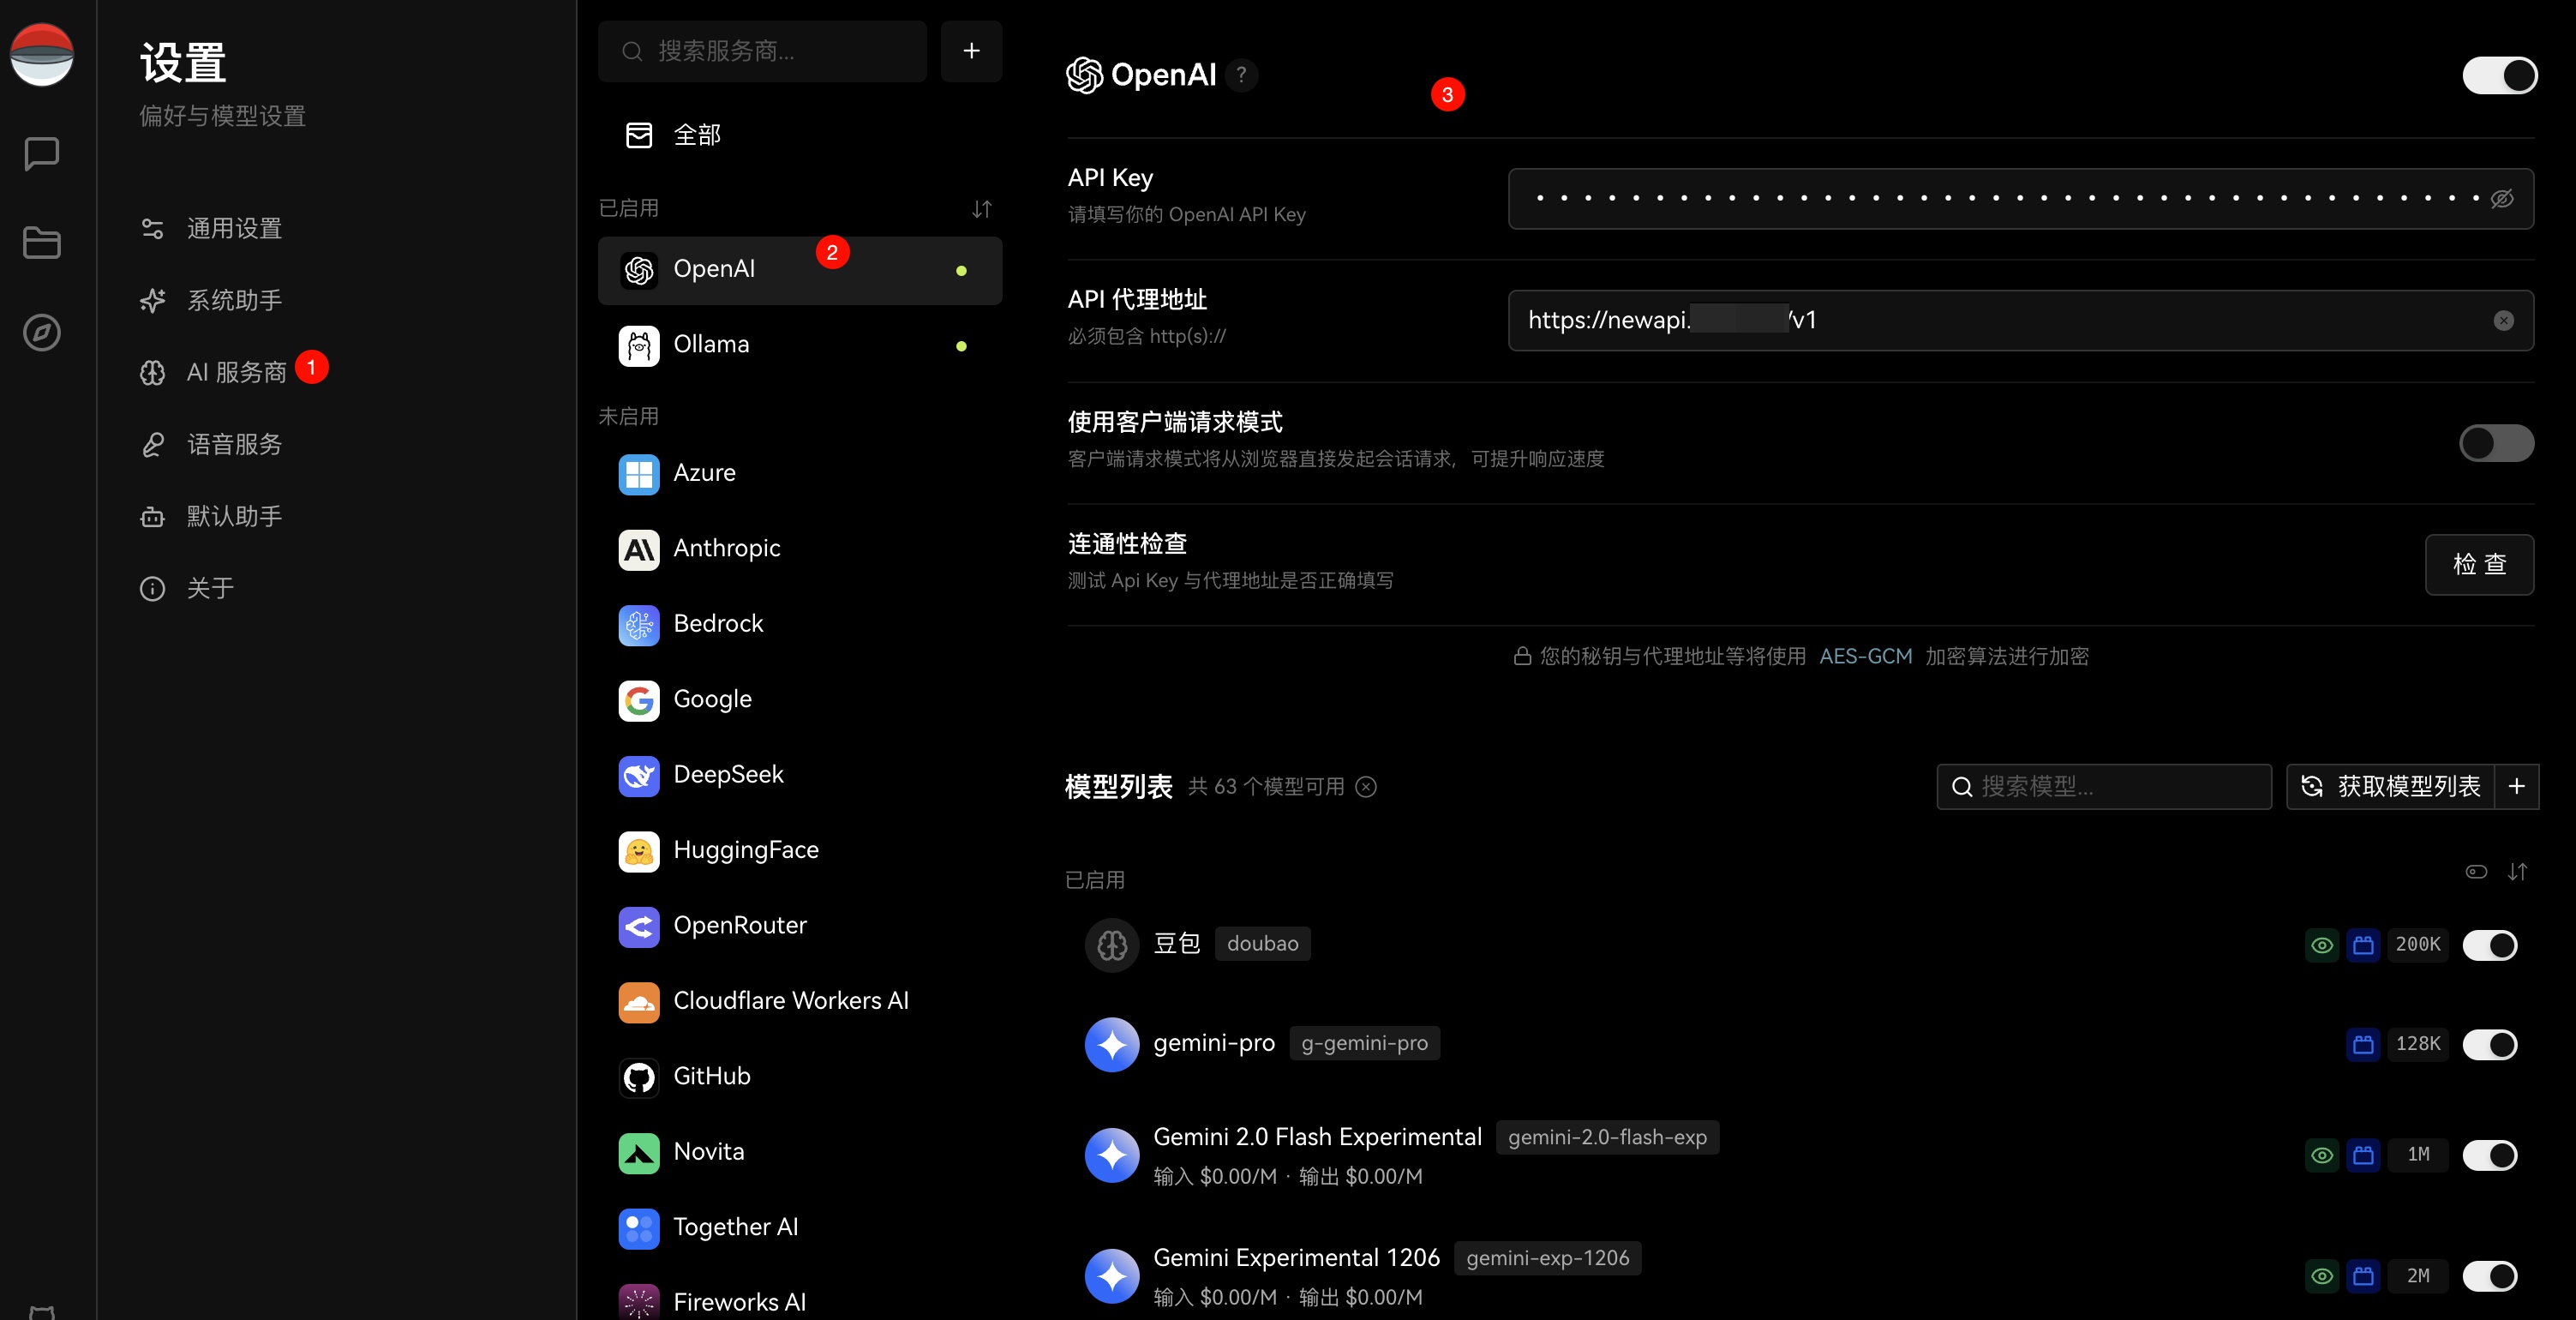Reveal API Key with the eye icon
The width and height of the screenshot is (2576, 1320).
click(x=2502, y=199)
